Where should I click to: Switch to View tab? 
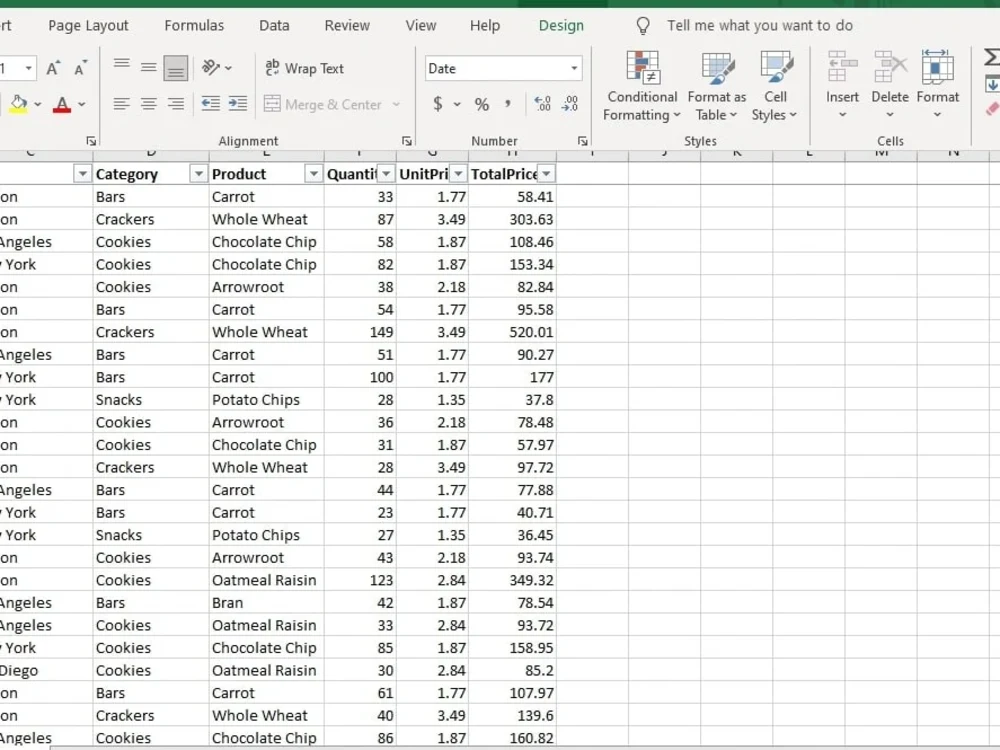421,26
